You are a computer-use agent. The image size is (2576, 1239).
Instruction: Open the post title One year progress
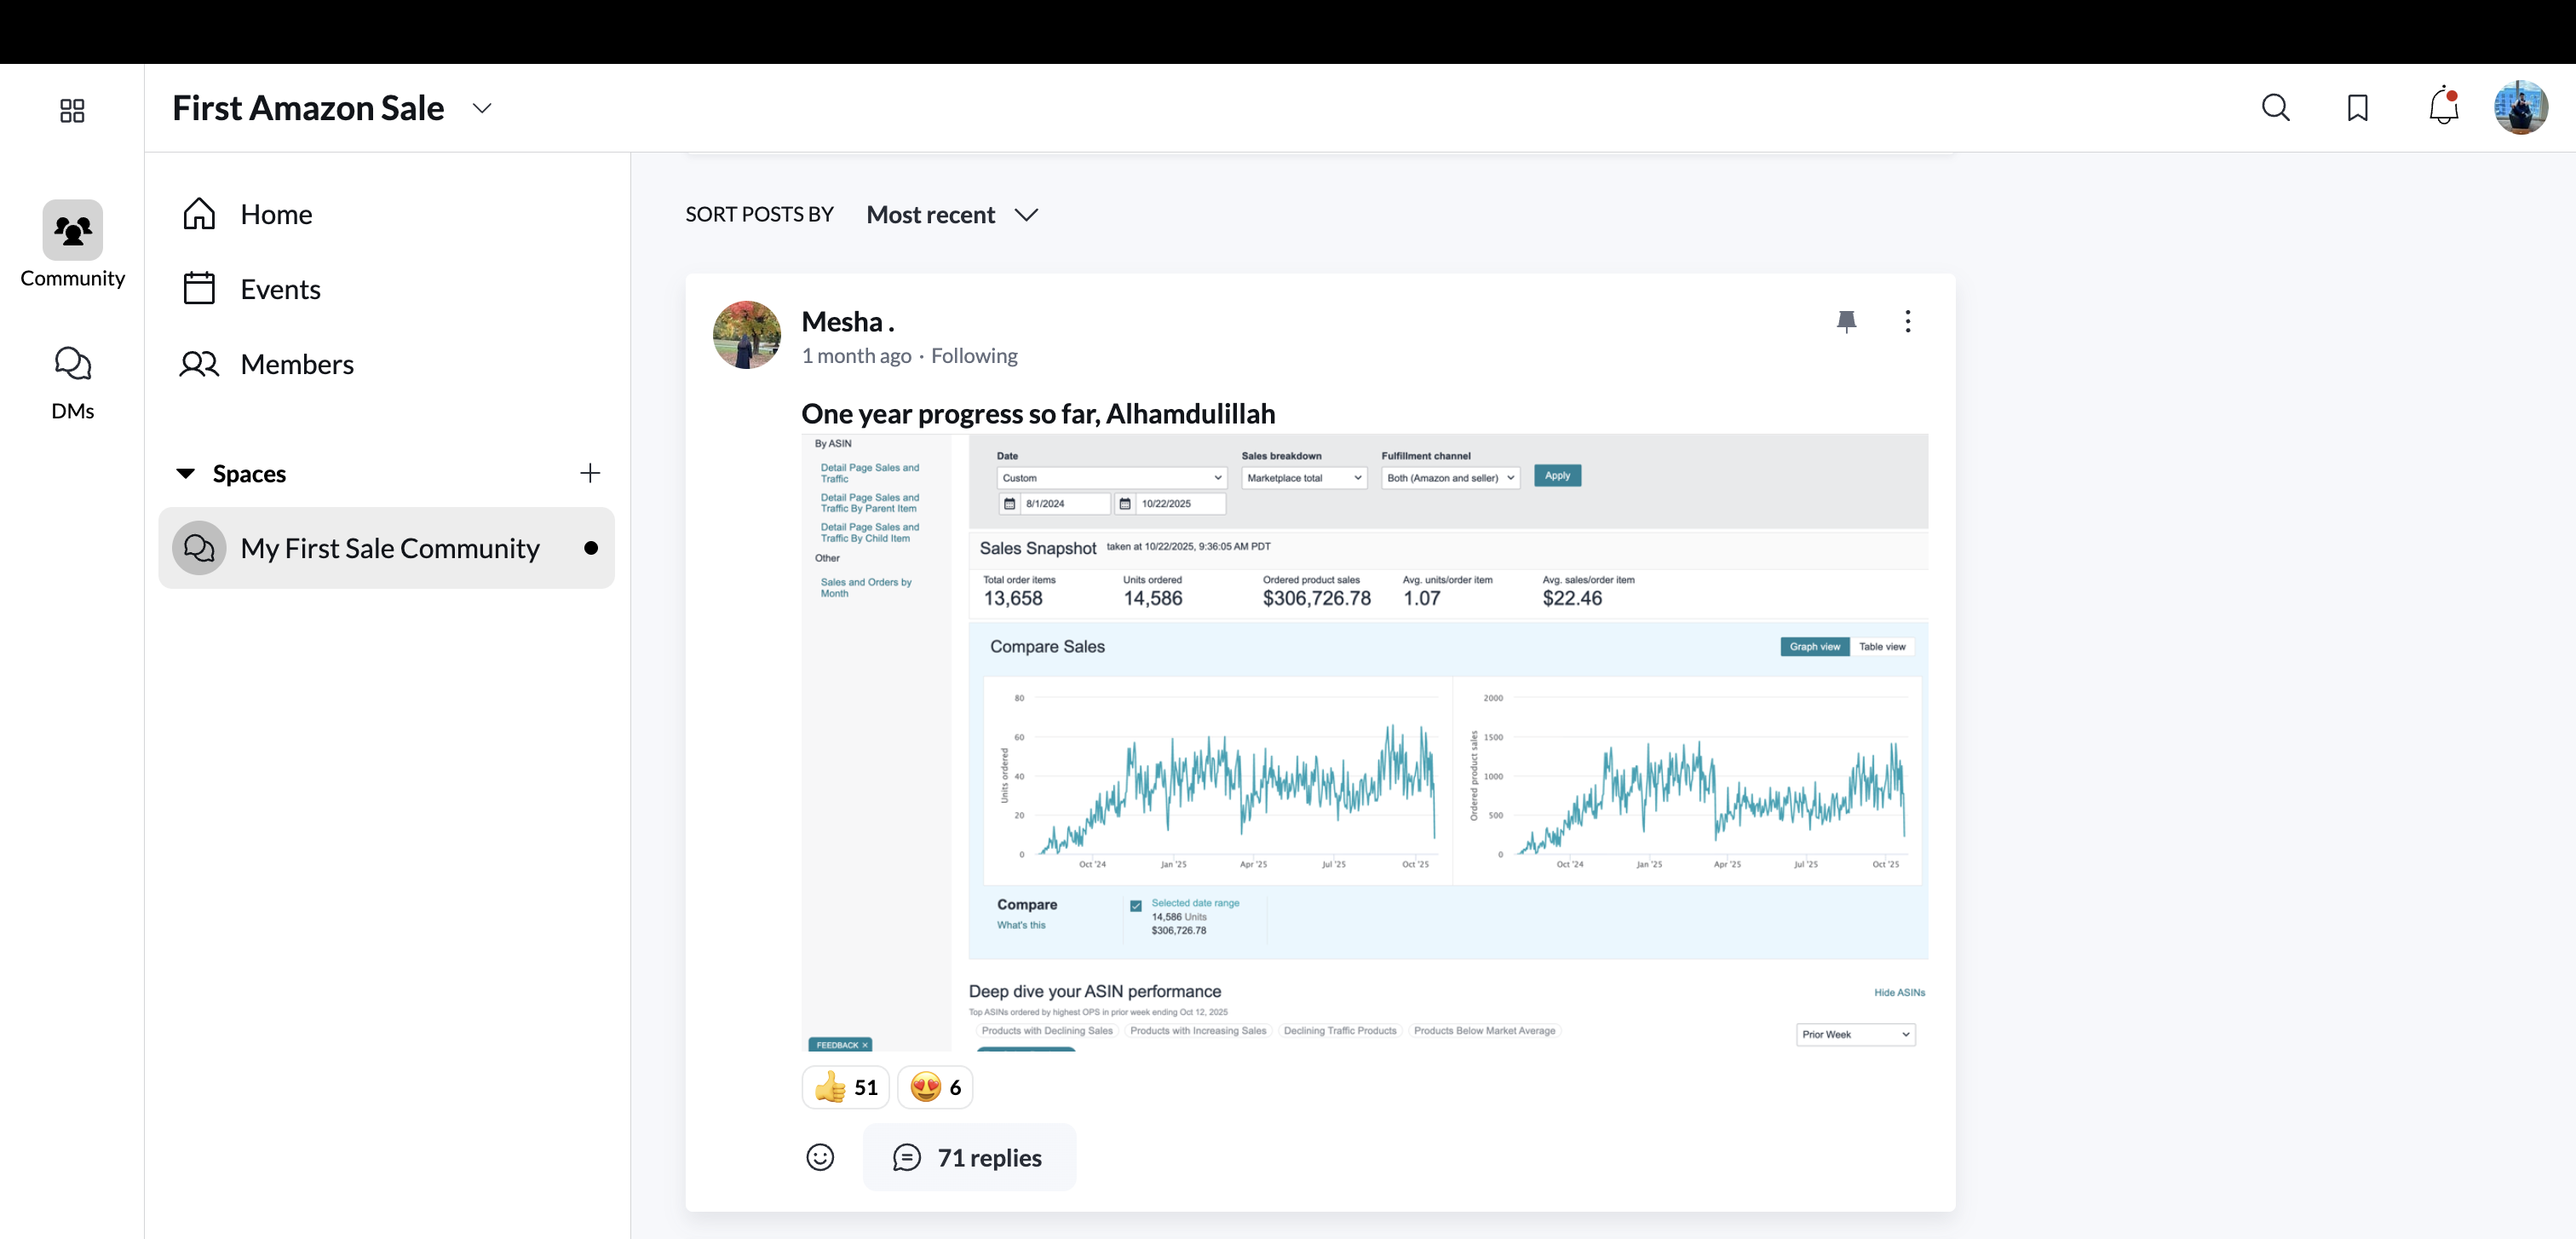point(1038,413)
